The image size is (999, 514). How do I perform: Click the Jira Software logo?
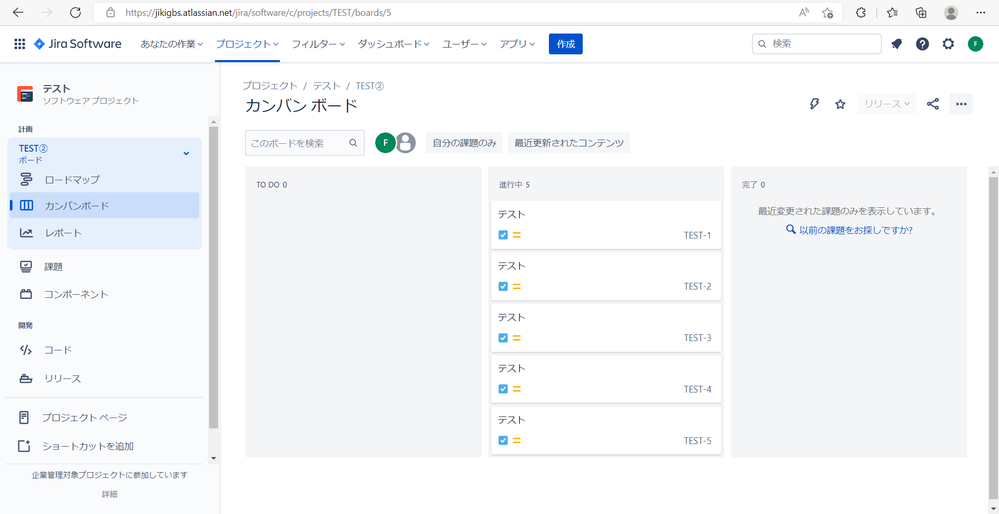coord(77,44)
